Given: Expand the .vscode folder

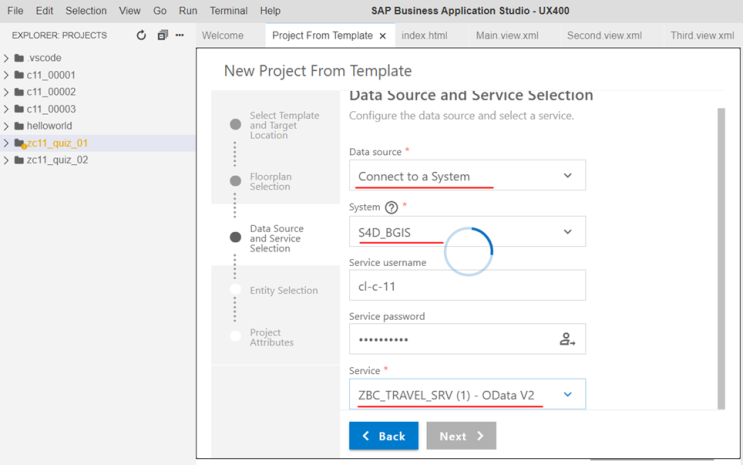Looking at the screenshot, I should click(6, 58).
